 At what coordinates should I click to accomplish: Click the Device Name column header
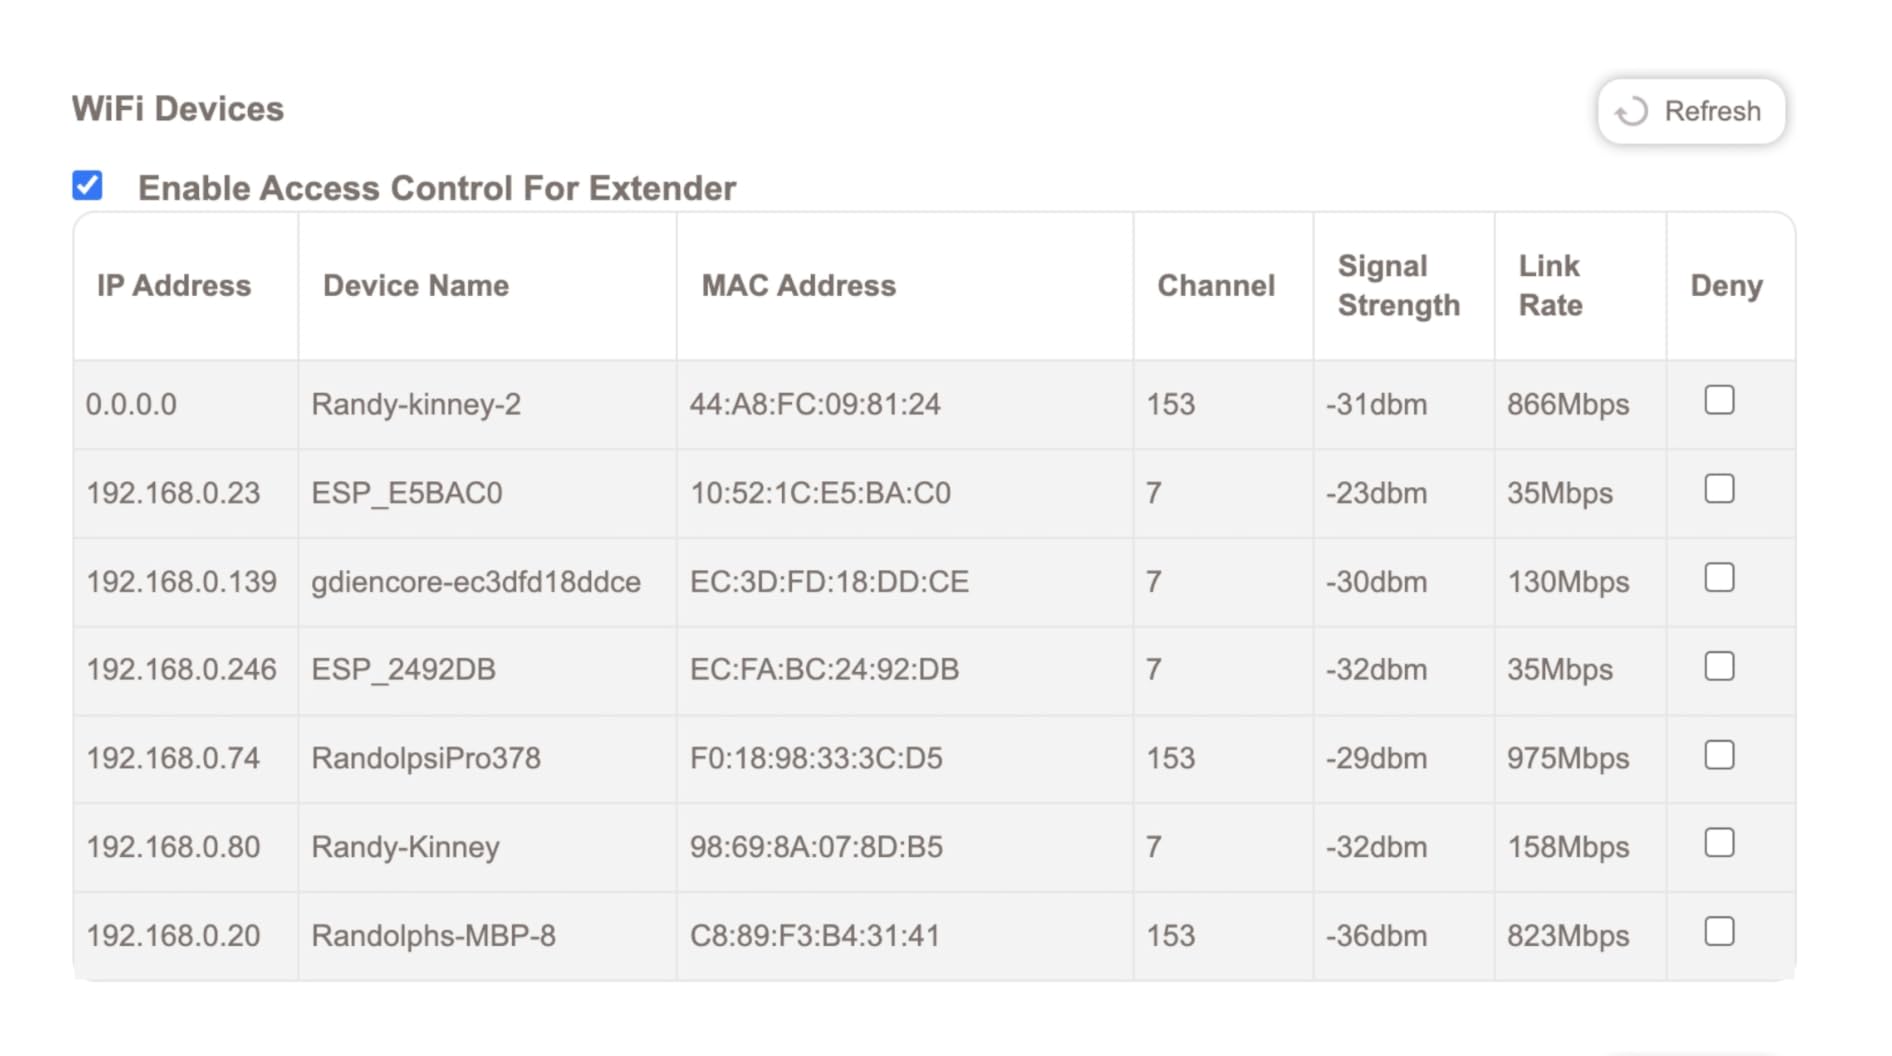pos(416,286)
